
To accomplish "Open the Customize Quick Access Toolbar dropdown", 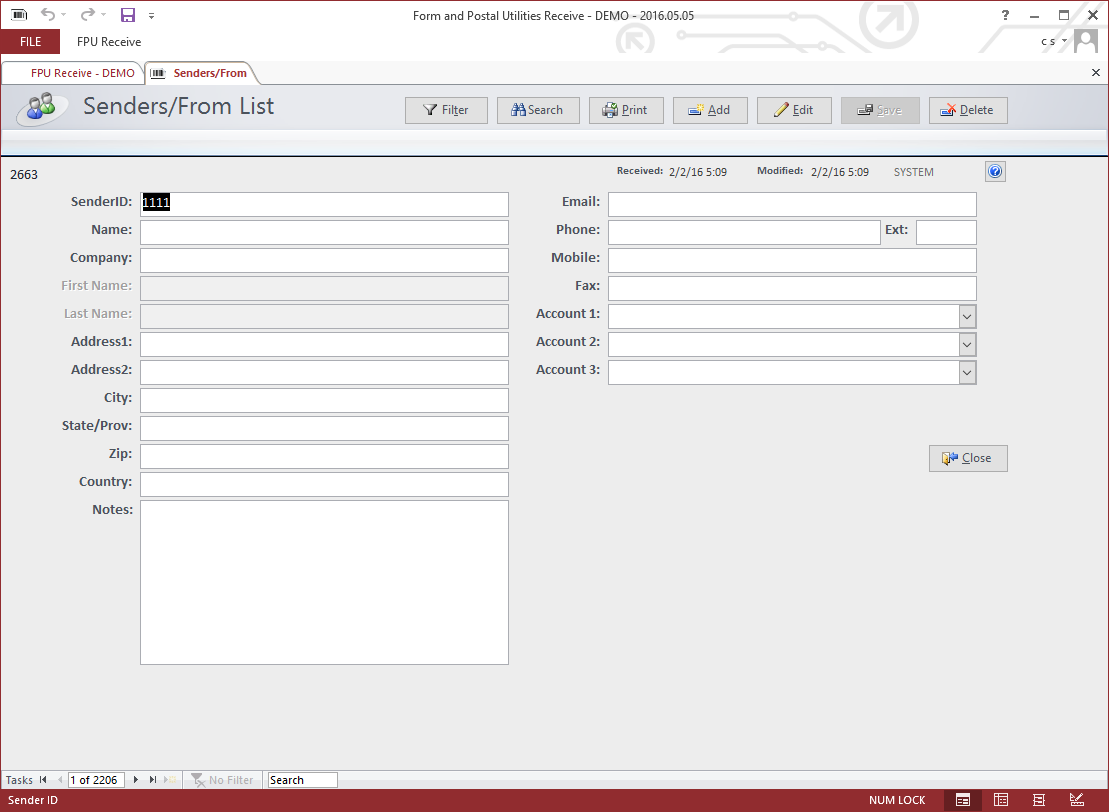I will point(152,16).
